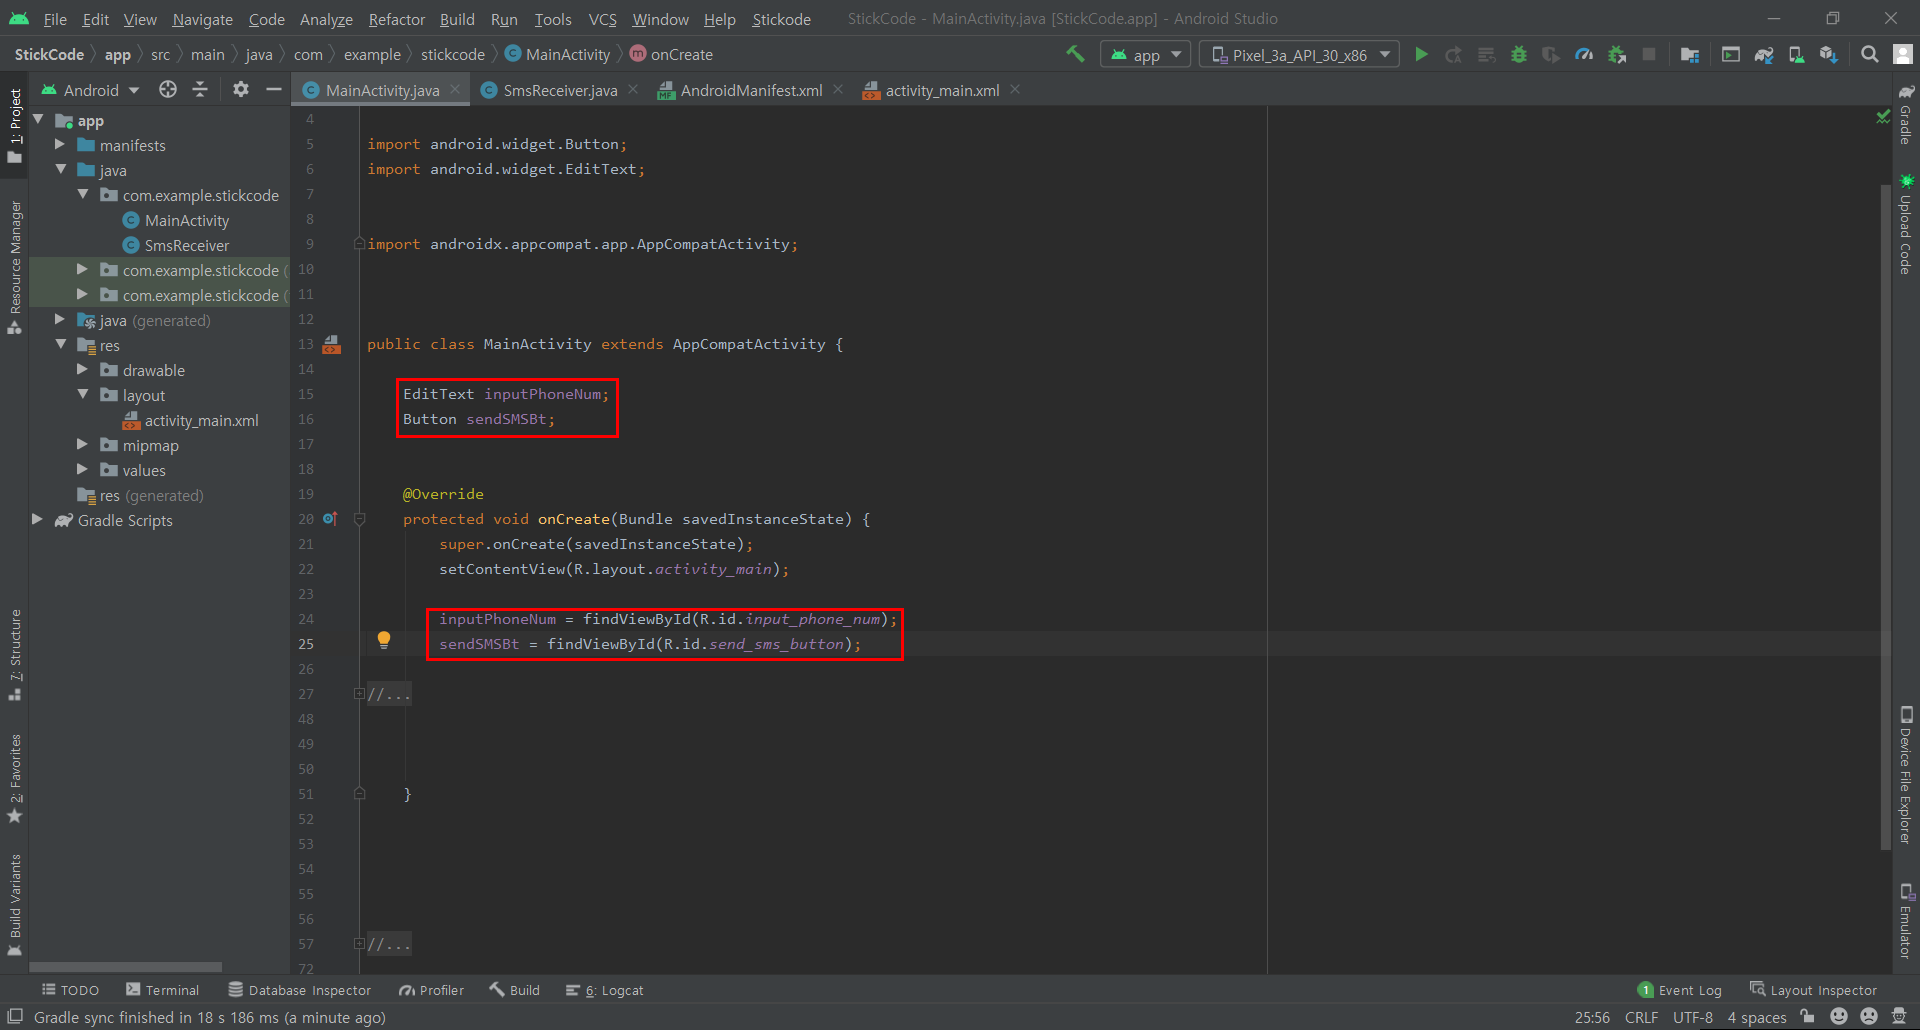This screenshot has width=1920, height=1030.
Task: Toggle the Resource Manager side panel
Action: tap(15, 267)
